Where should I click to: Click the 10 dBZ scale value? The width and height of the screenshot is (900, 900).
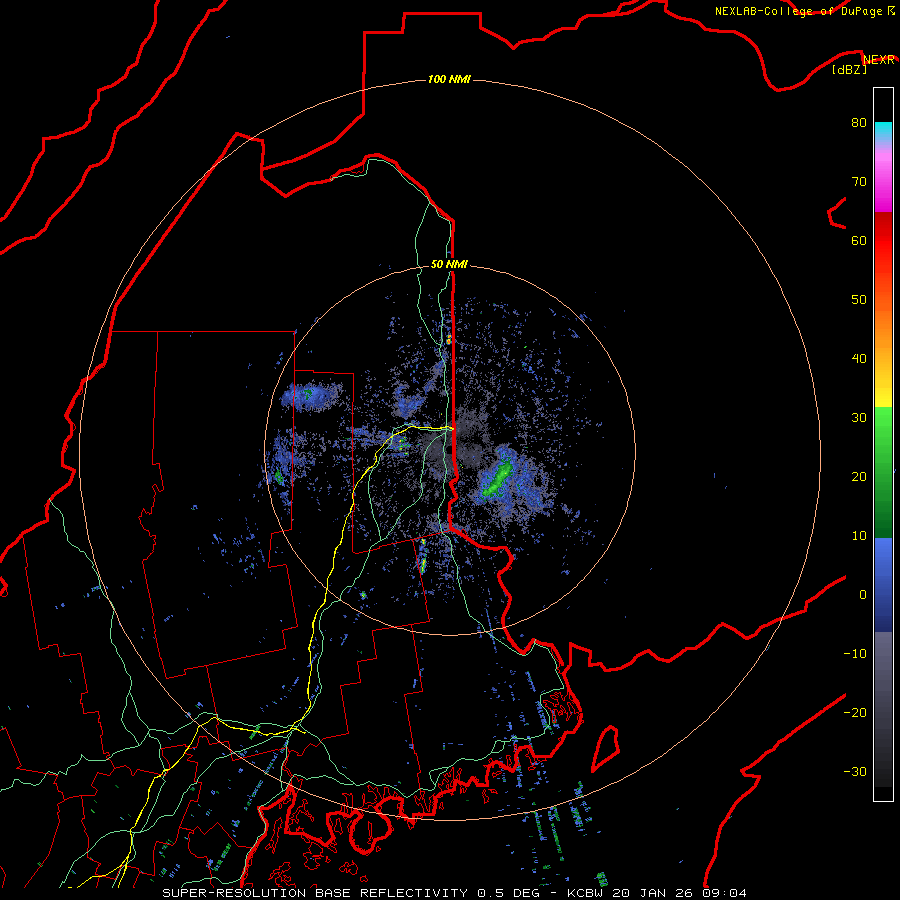tap(859, 536)
